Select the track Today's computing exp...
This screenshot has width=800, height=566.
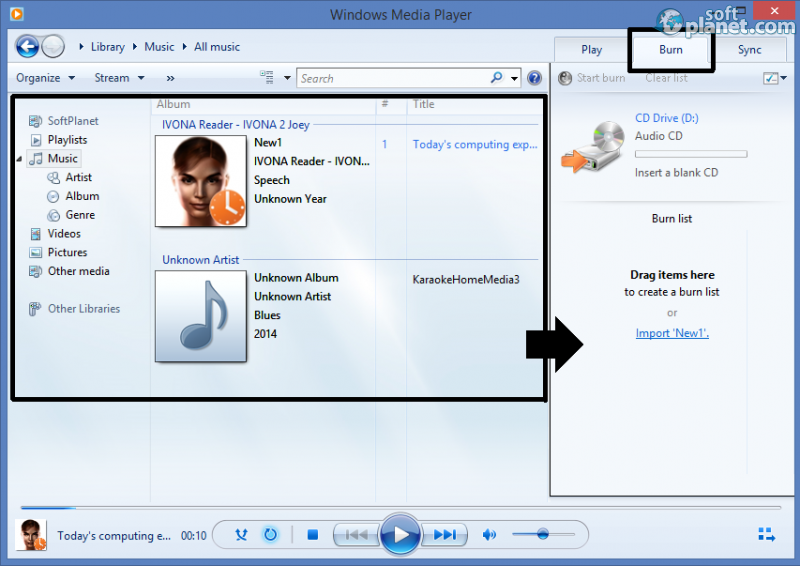(474, 144)
